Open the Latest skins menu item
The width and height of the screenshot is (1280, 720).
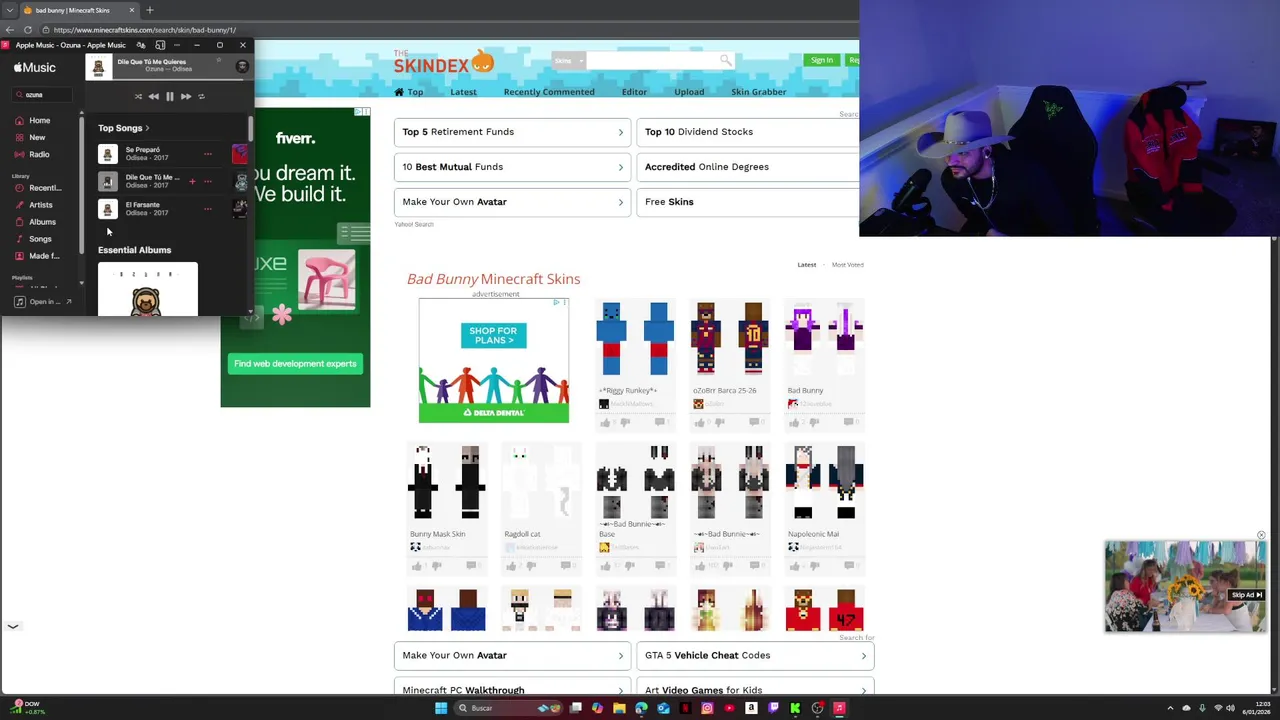pos(463,92)
